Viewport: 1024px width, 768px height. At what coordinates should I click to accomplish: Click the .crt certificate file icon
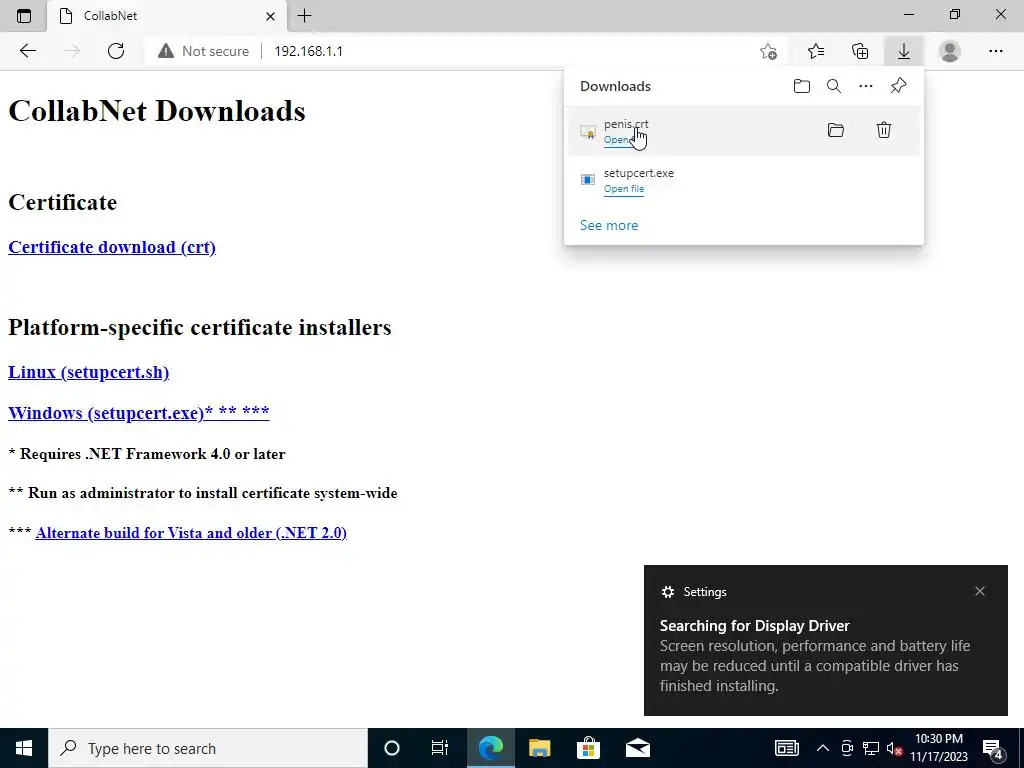point(588,131)
